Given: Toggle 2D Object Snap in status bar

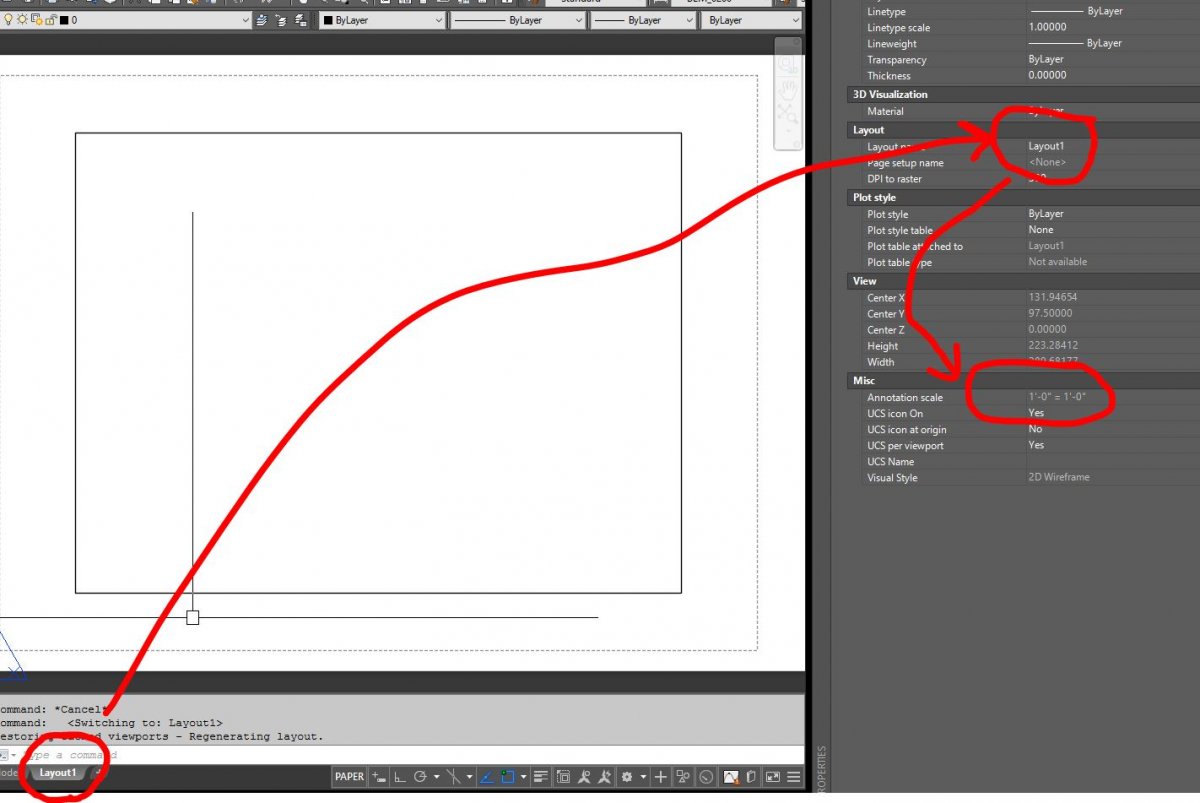Looking at the screenshot, I should pyautogui.click(x=507, y=776).
